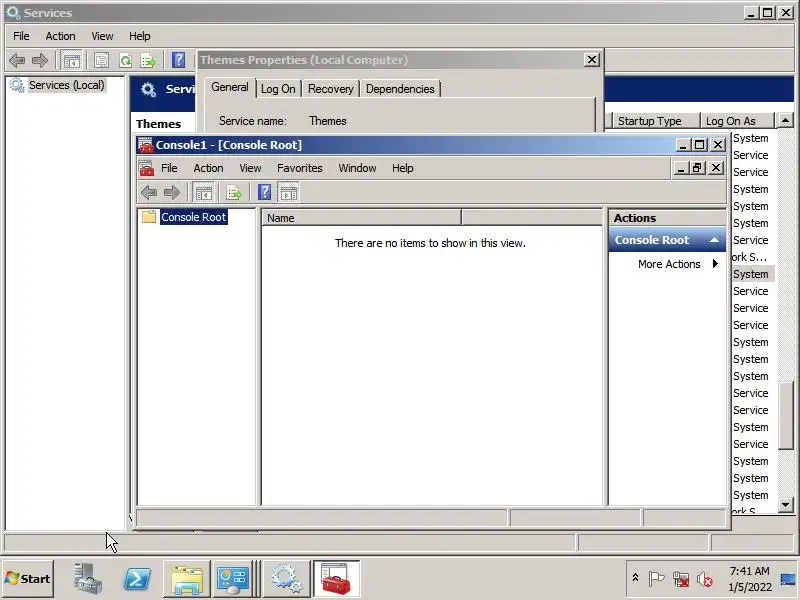800x600 pixels.
Task: Click Services list scrollbar down arrow
Action: click(x=785, y=505)
